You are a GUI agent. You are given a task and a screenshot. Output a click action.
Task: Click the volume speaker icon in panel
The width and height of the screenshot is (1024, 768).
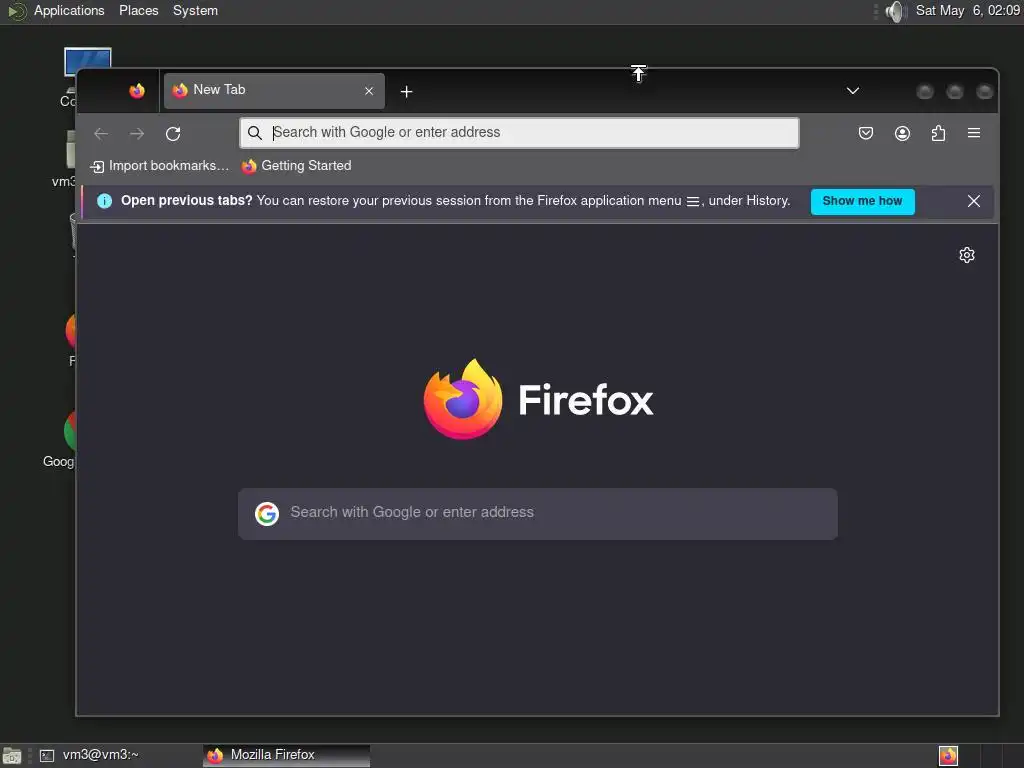[x=895, y=11]
